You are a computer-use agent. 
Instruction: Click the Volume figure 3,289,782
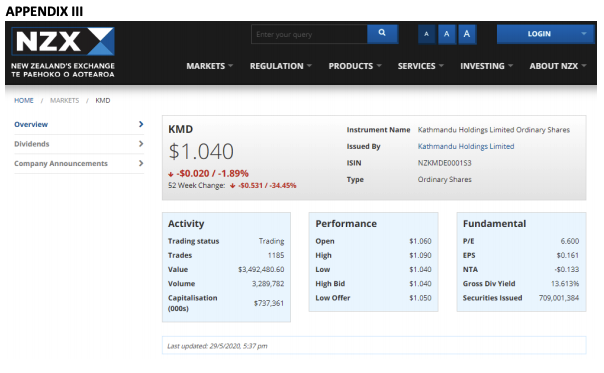coord(268,284)
